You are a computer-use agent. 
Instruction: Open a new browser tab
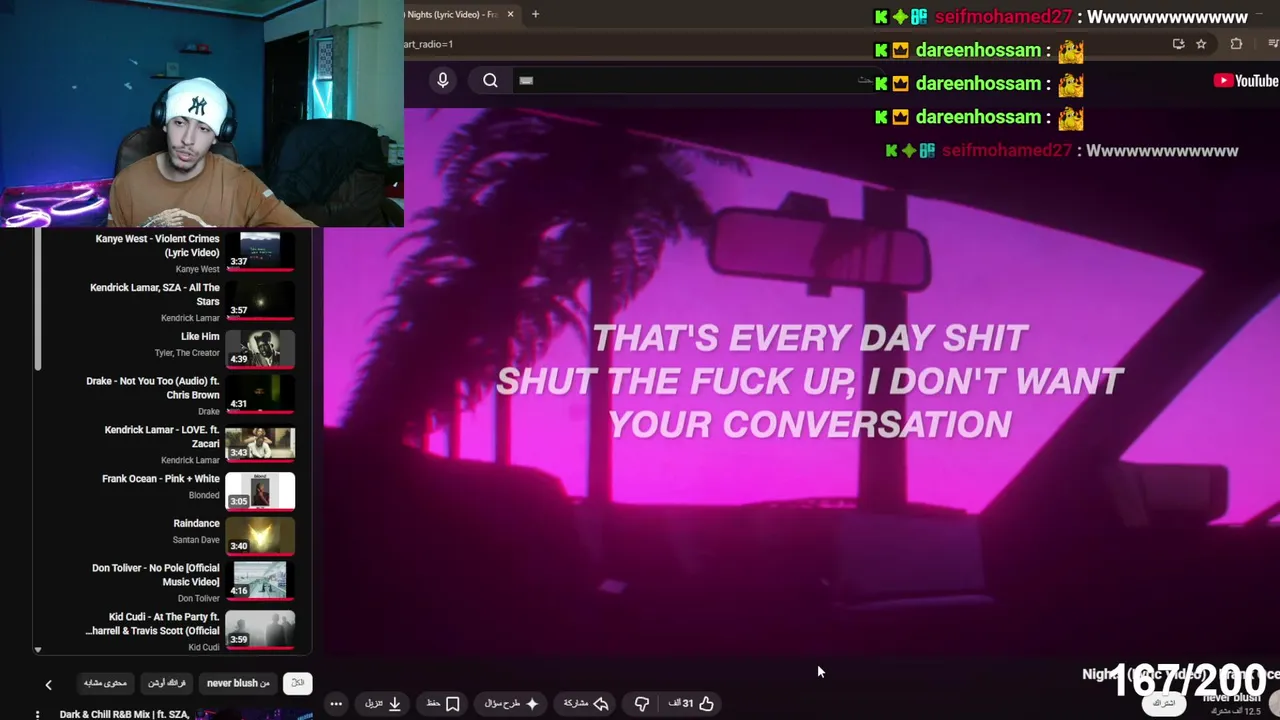pos(535,14)
